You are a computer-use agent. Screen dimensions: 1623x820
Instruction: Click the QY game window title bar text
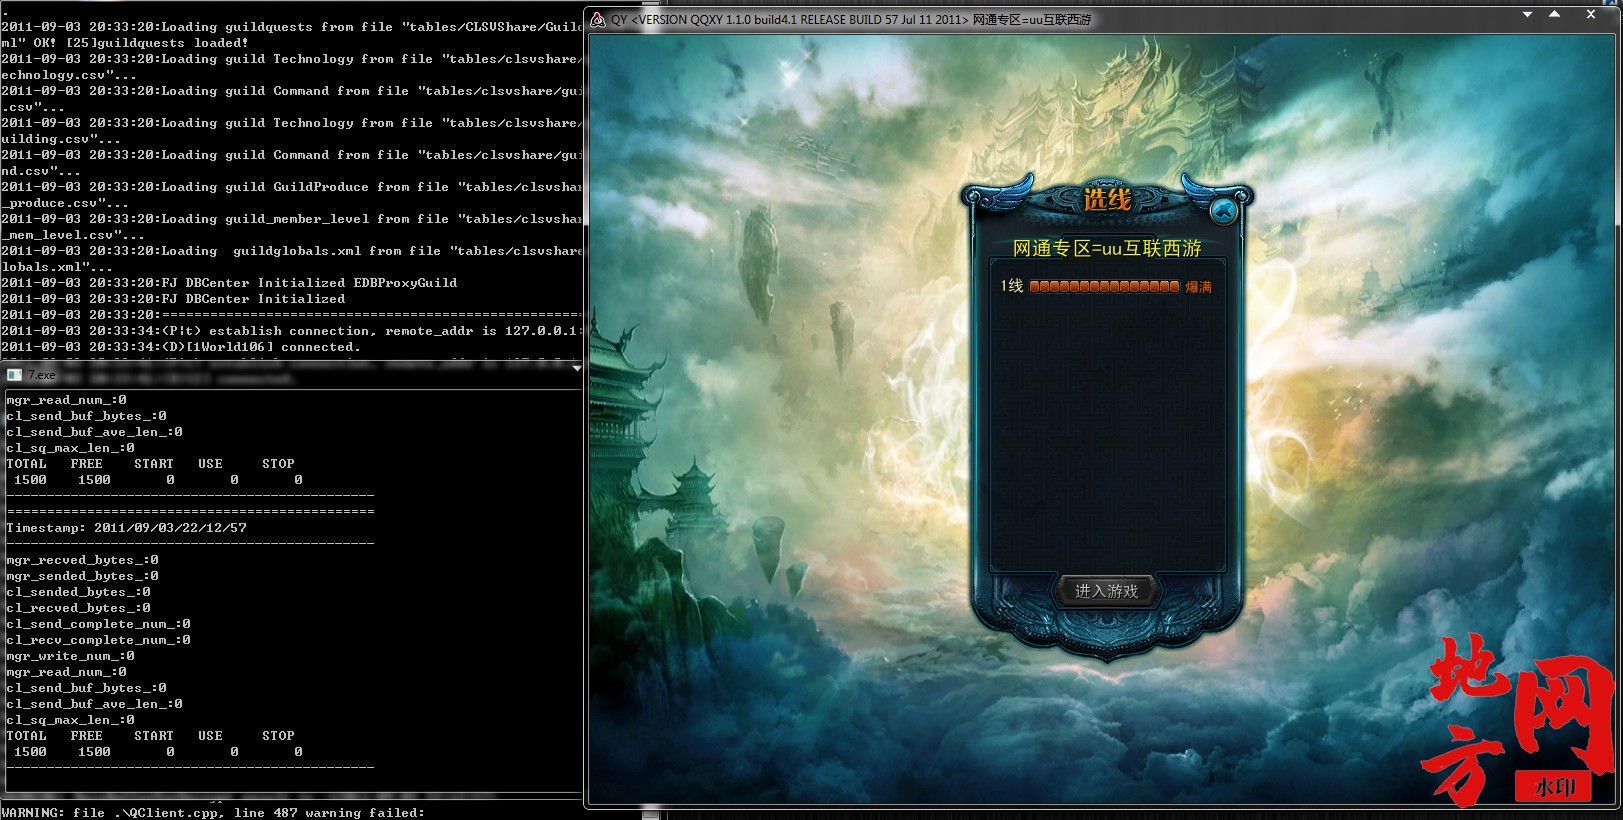tap(851, 19)
